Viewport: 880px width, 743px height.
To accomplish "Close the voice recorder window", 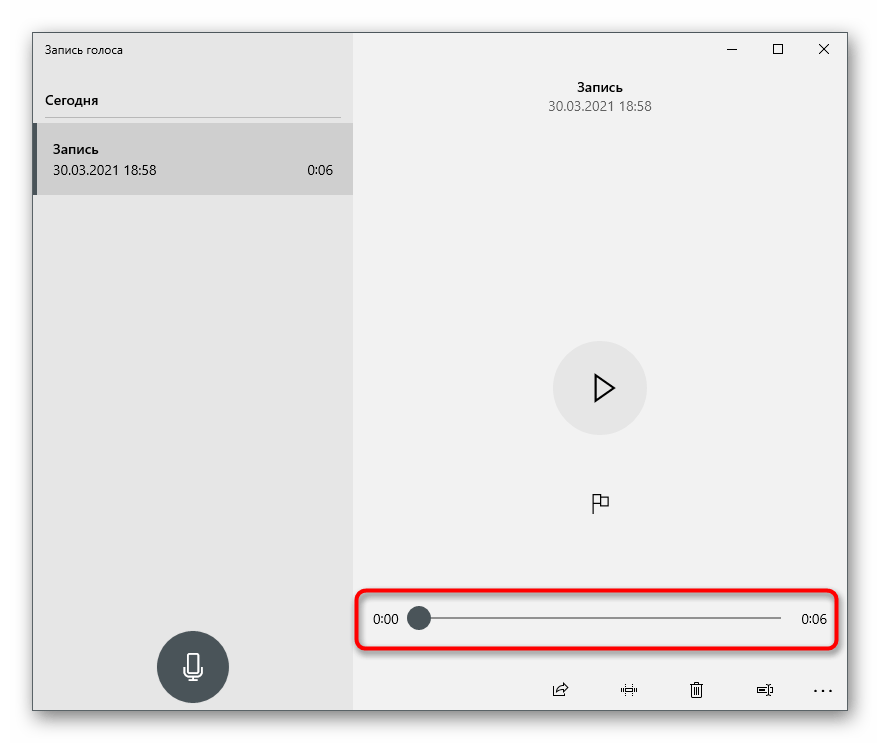I will pos(824,50).
